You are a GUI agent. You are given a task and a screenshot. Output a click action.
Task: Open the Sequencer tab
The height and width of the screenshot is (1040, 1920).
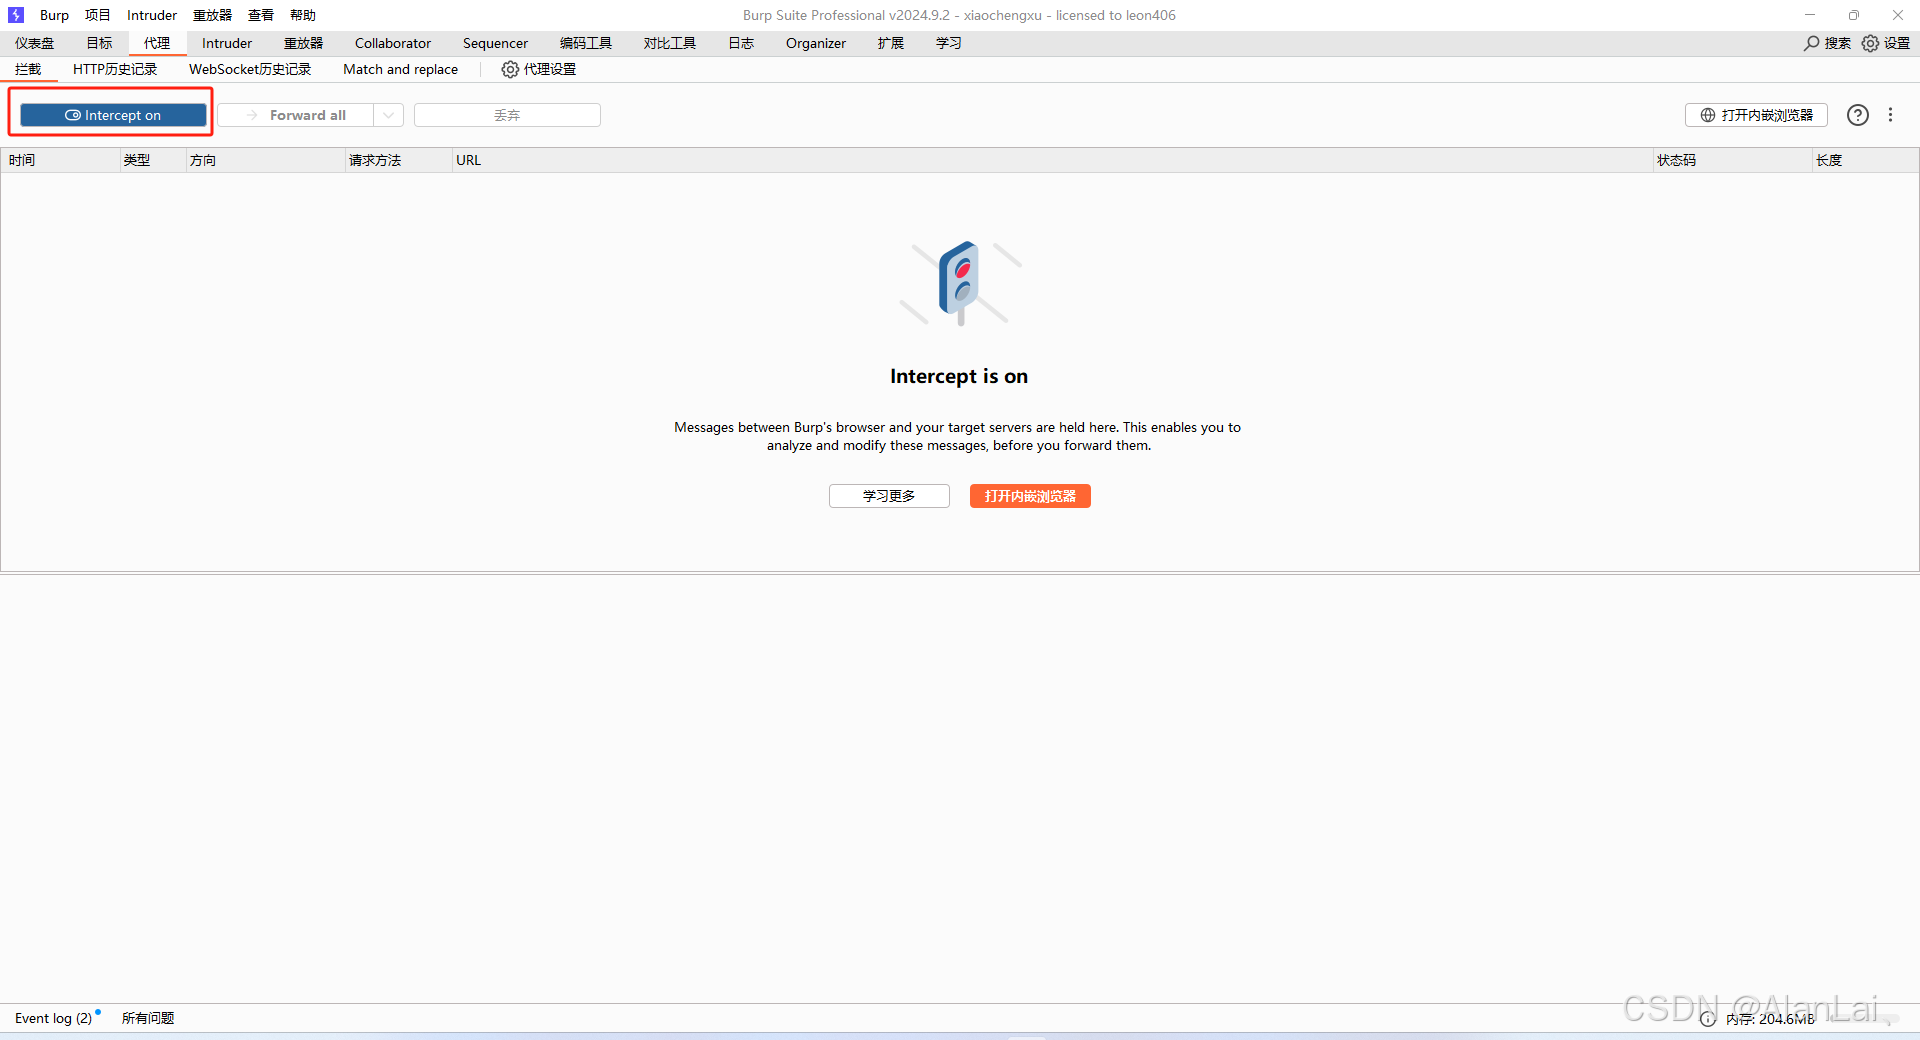[495, 43]
